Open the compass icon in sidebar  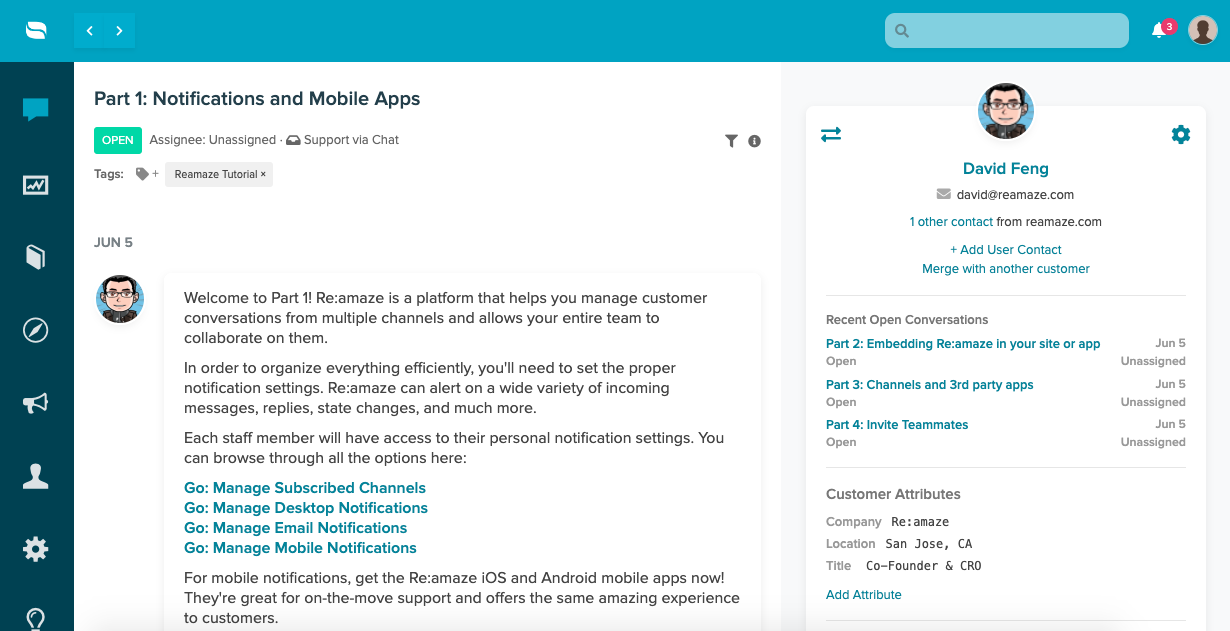[x=36, y=330]
